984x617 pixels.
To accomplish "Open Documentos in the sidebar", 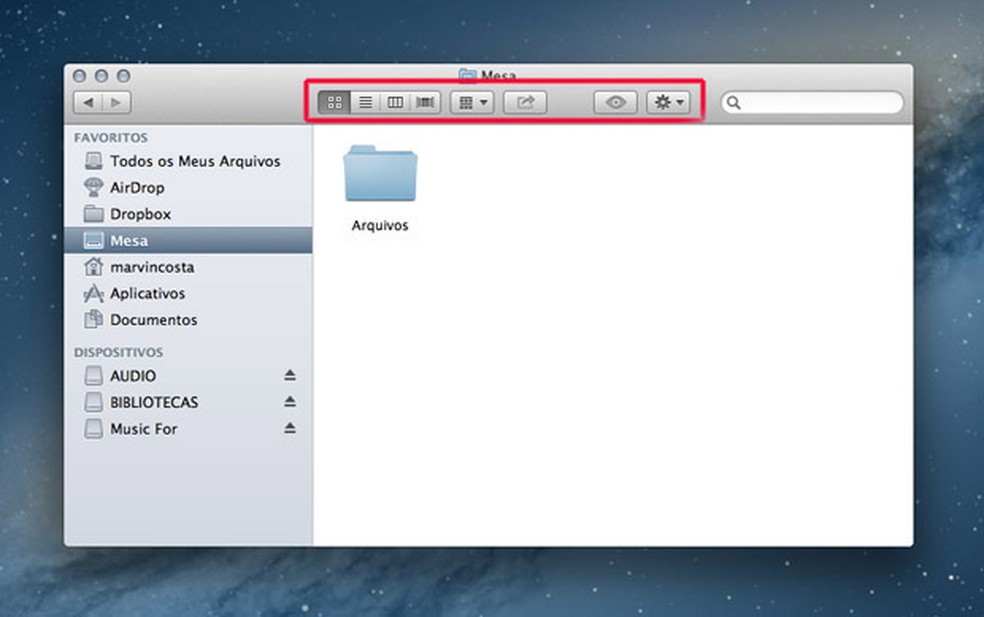I will (x=188, y=319).
